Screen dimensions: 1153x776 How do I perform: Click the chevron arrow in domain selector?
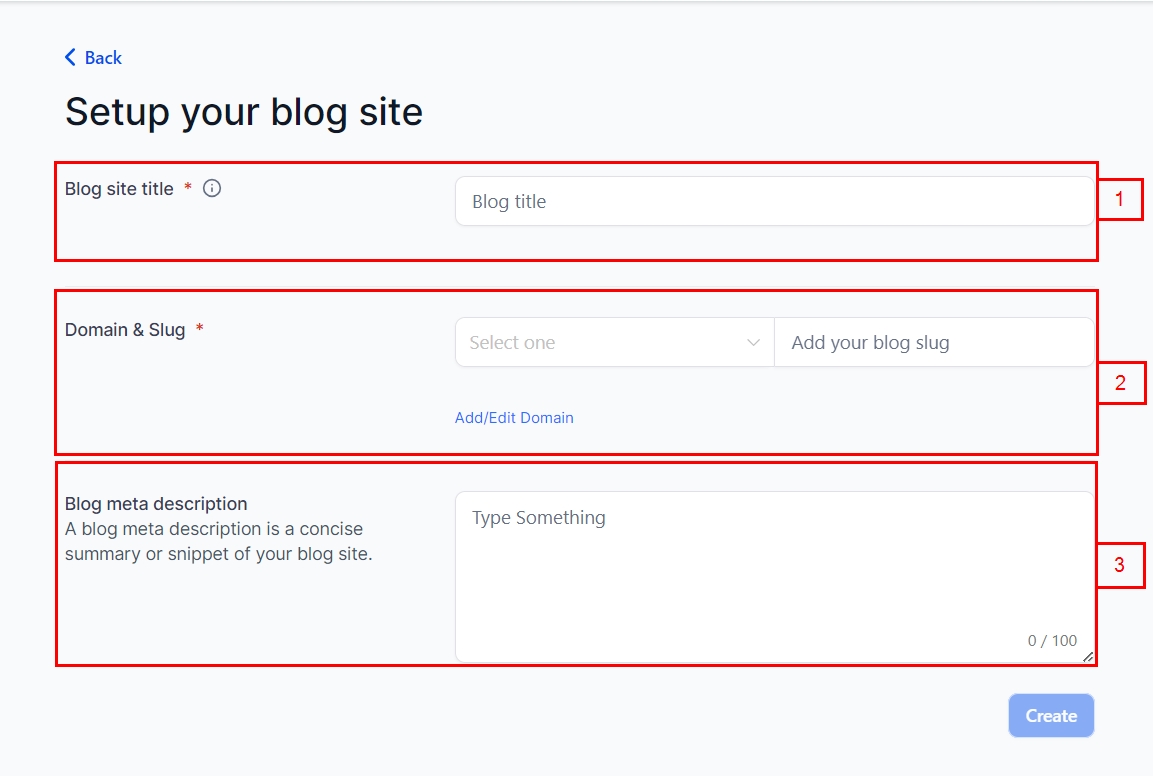[x=754, y=343]
